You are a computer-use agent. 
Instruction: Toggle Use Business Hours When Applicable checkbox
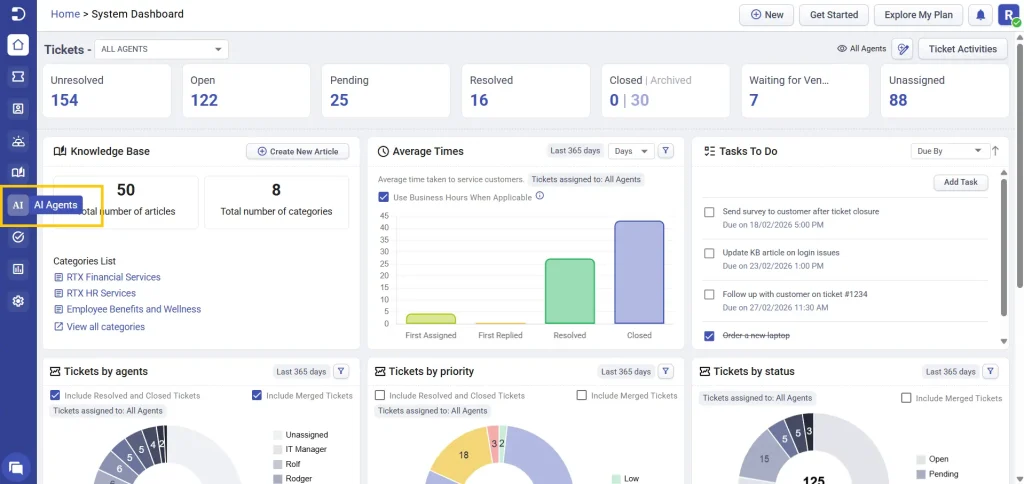click(x=383, y=197)
